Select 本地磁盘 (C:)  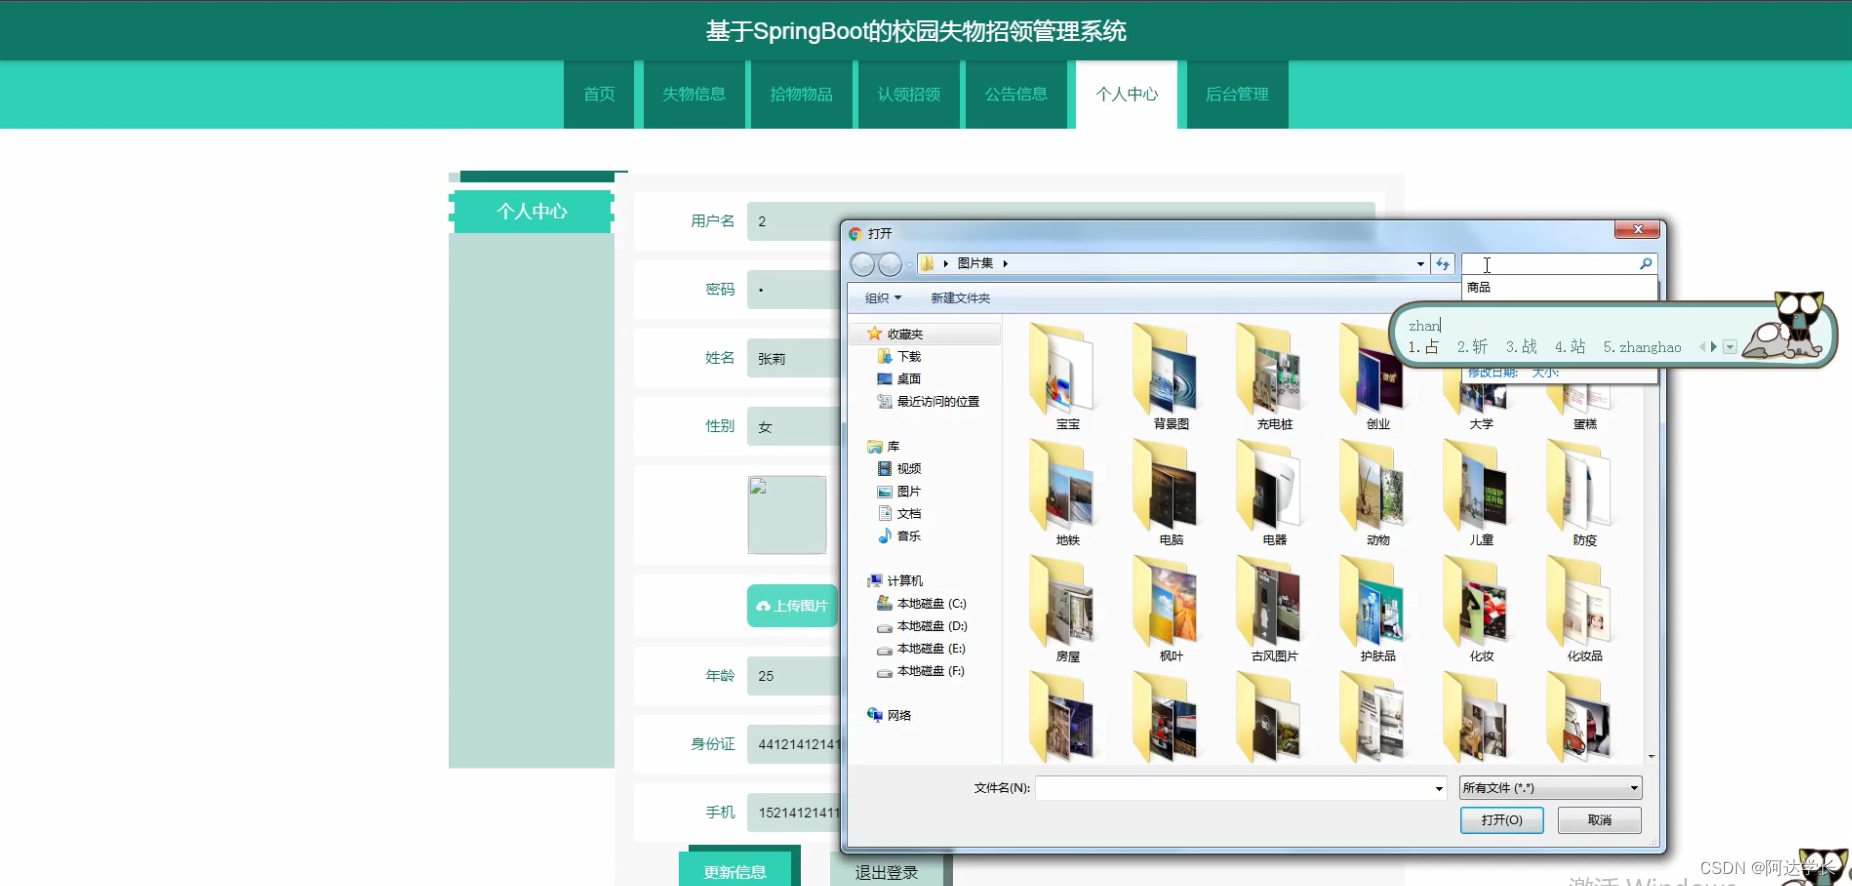coord(921,603)
